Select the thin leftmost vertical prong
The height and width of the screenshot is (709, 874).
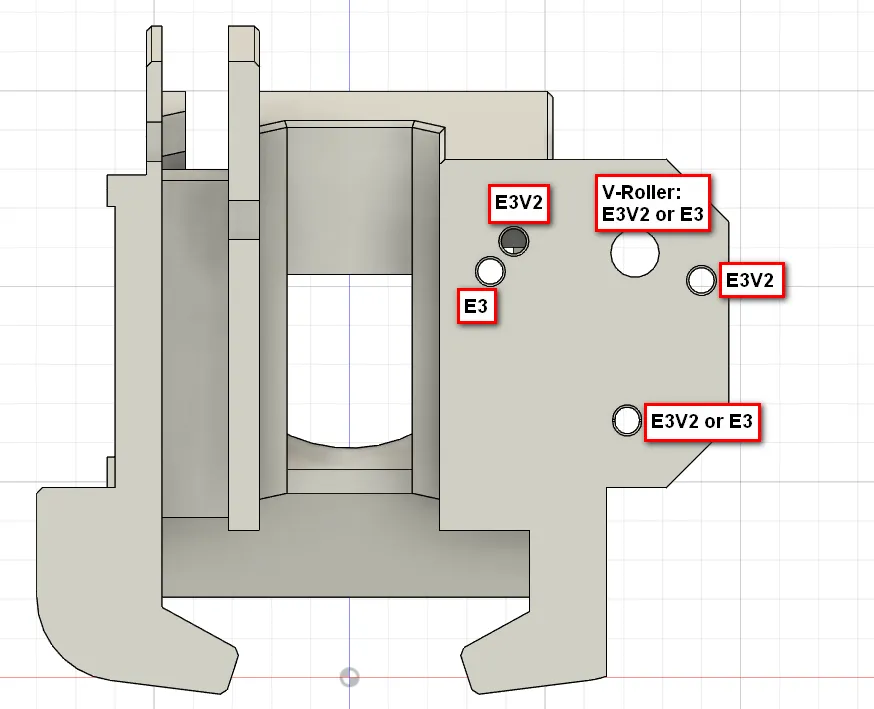(x=154, y=90)
